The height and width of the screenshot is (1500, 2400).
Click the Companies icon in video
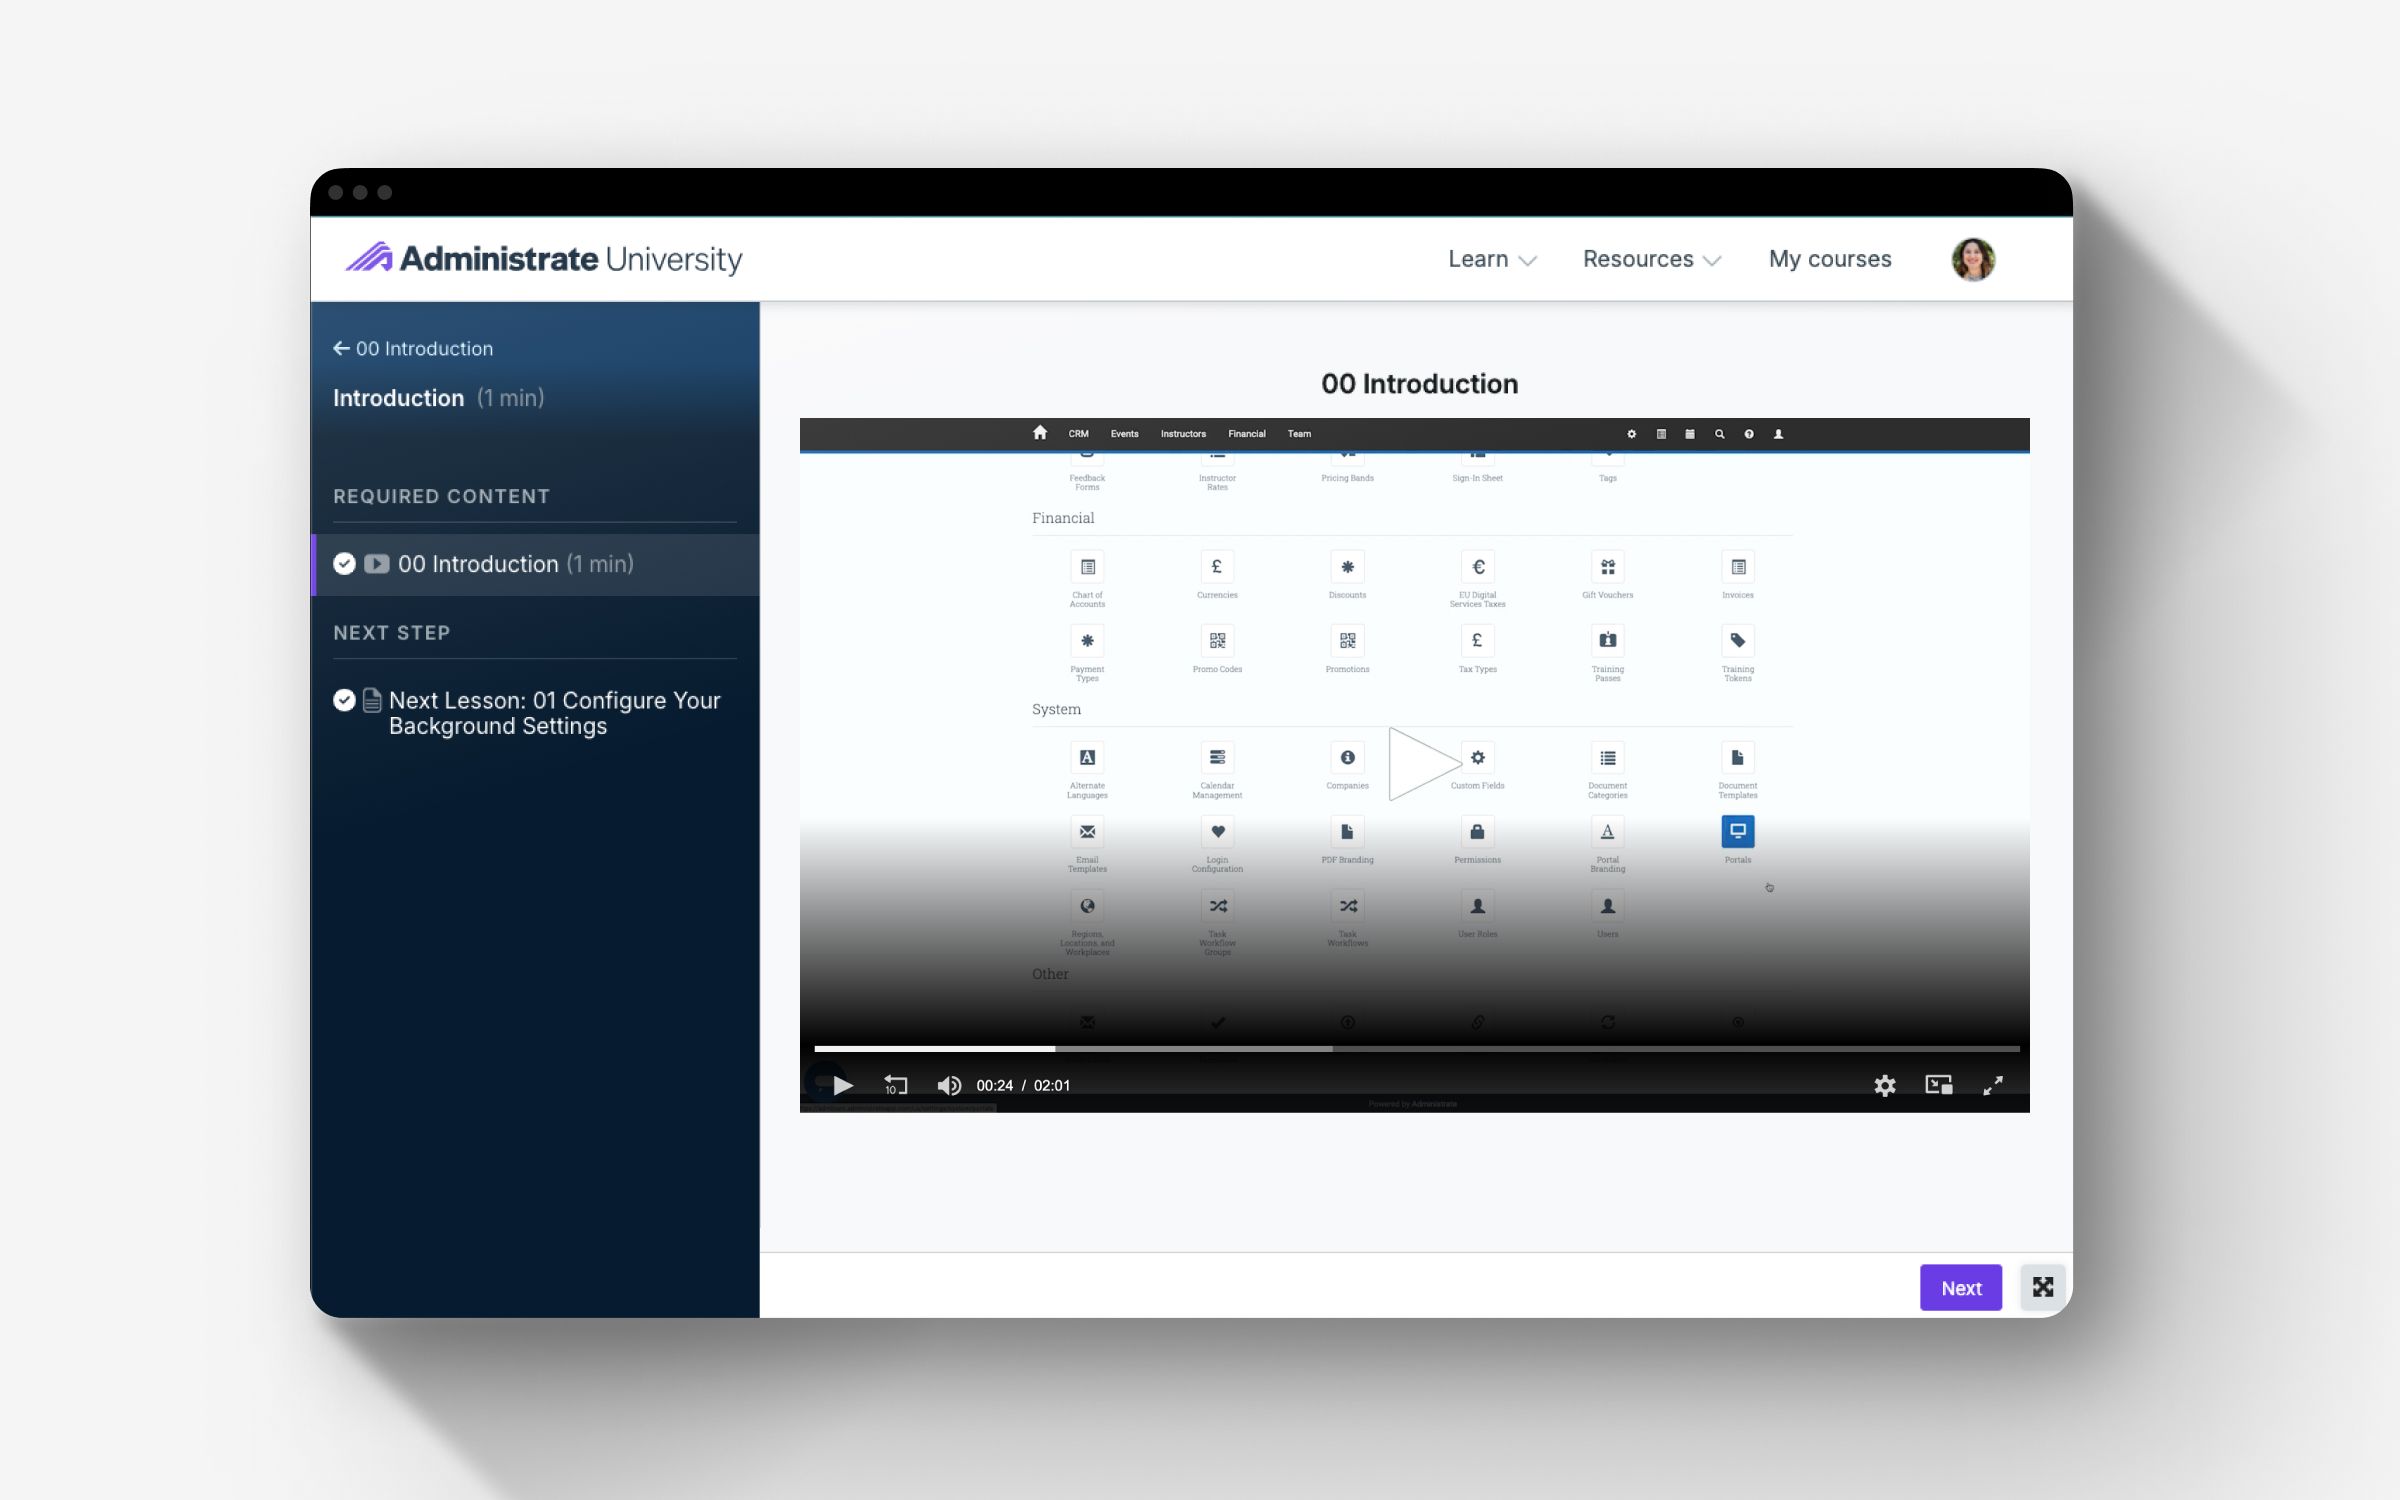click(x=1347, y=757)
